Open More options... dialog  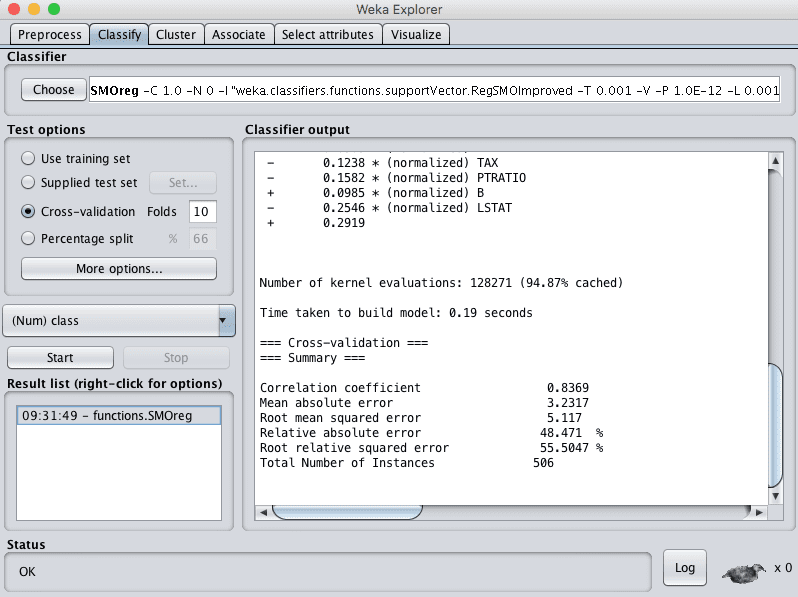click(119, 268)
